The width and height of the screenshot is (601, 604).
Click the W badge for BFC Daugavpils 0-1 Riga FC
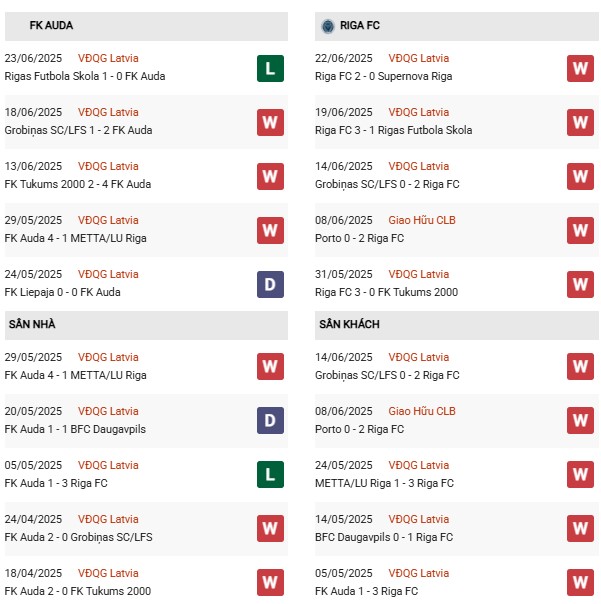[580, 528]
